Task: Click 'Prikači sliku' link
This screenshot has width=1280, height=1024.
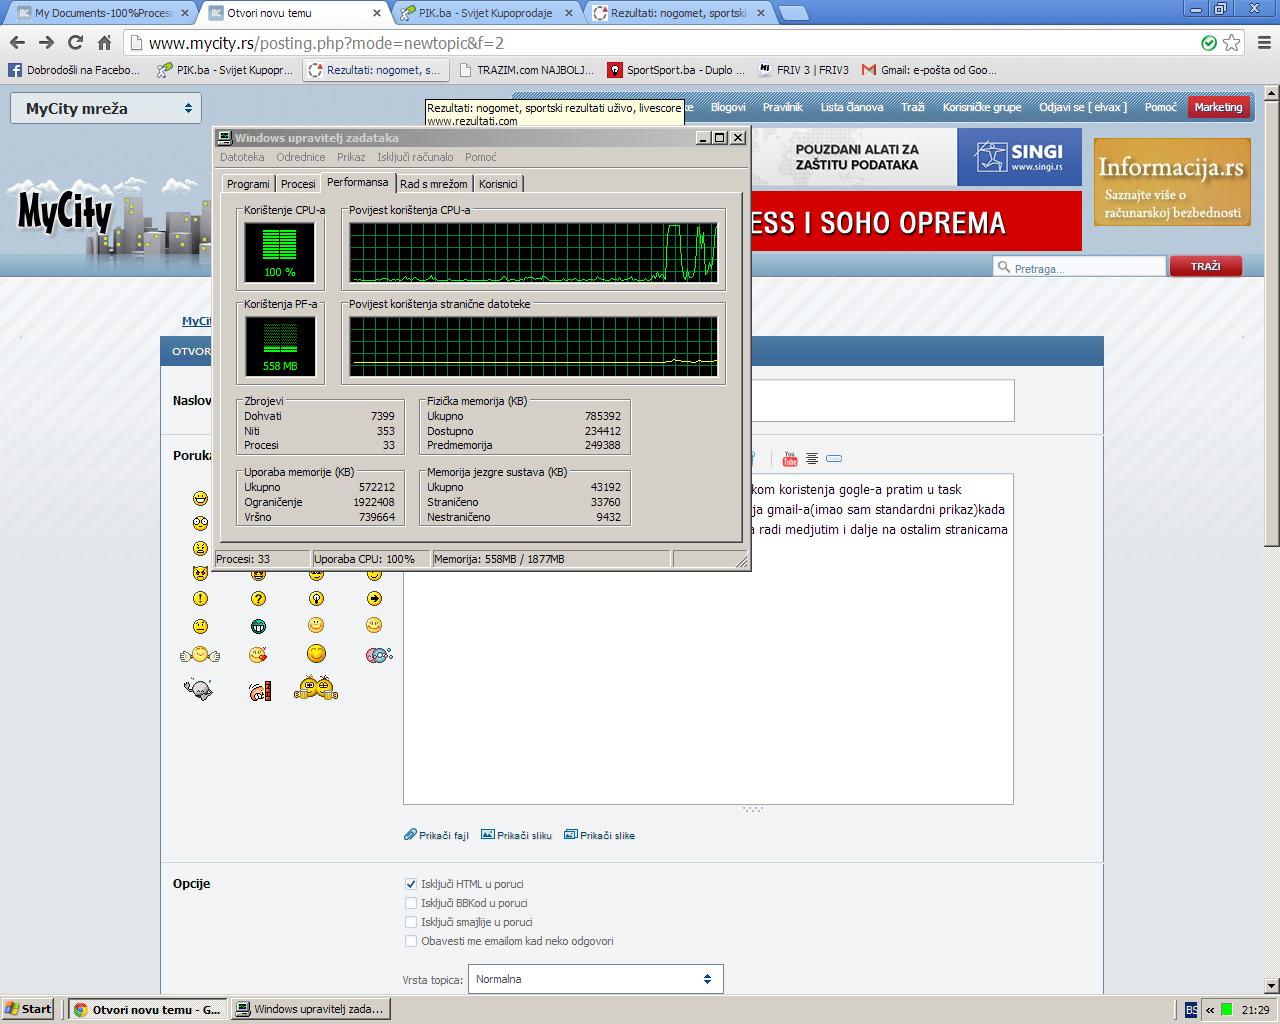Action: click(x=516, y=835)
